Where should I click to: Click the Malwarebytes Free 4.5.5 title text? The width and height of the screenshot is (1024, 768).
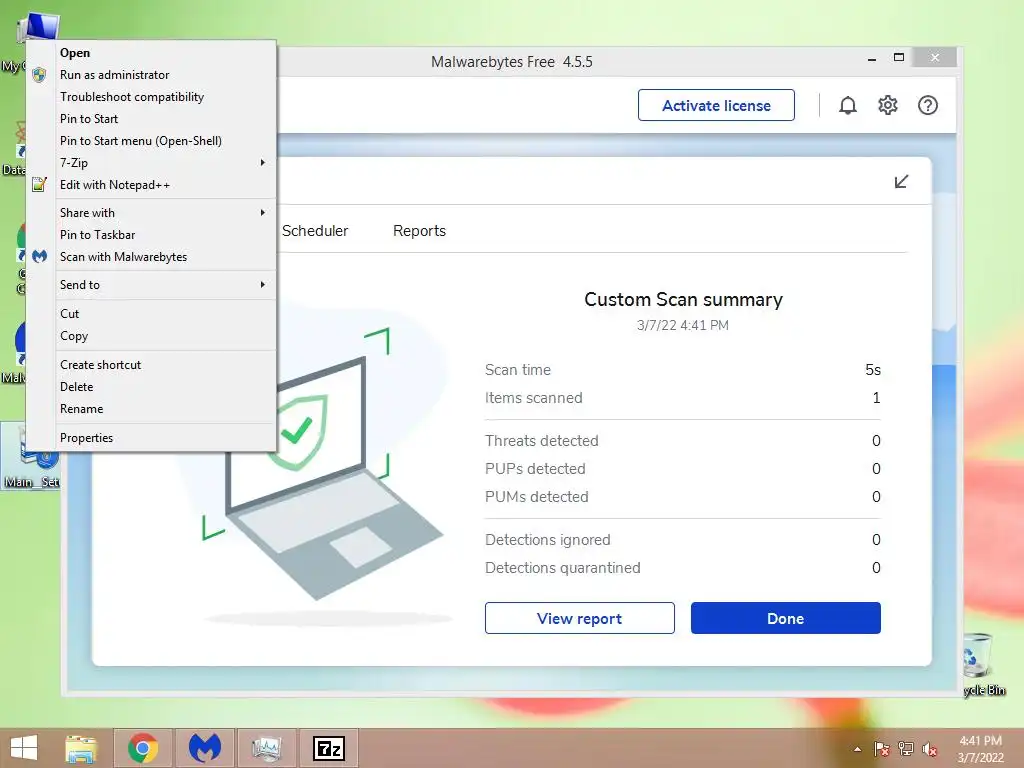tap(511, 62)
